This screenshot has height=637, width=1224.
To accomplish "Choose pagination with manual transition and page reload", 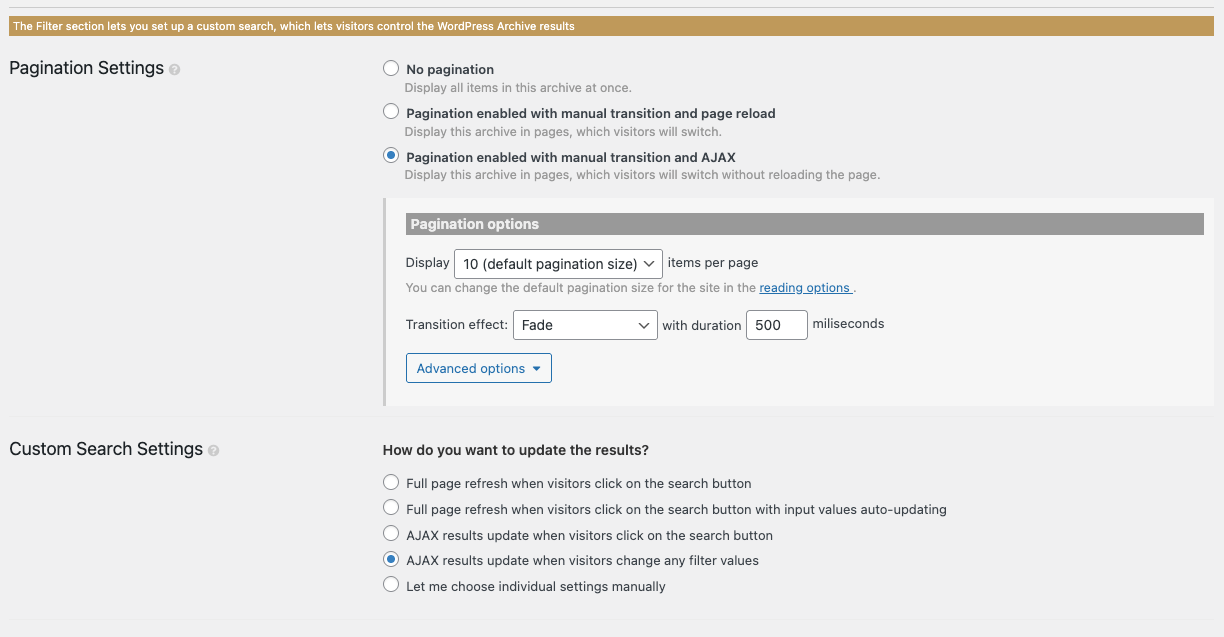I will coord(391,113).
